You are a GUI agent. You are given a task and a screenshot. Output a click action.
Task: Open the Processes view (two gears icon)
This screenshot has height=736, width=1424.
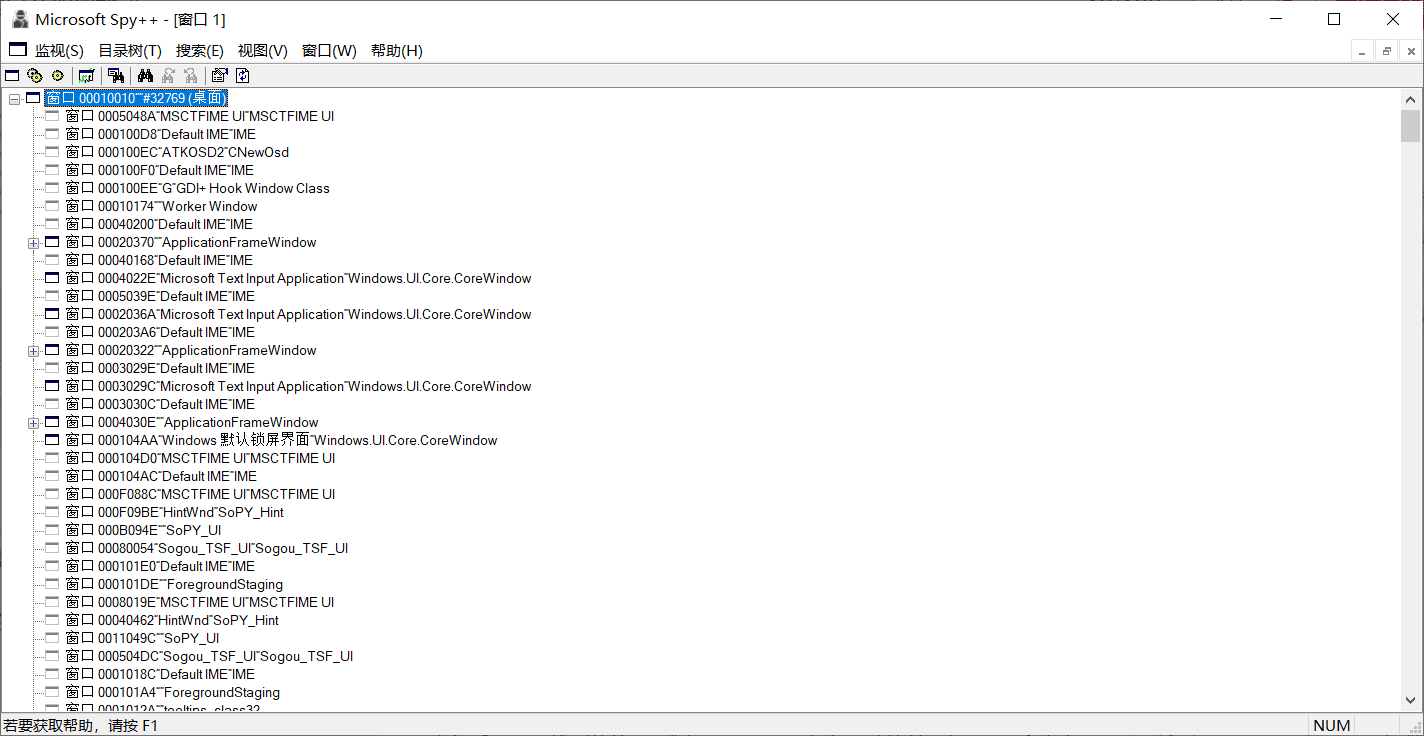coord(35,75)
